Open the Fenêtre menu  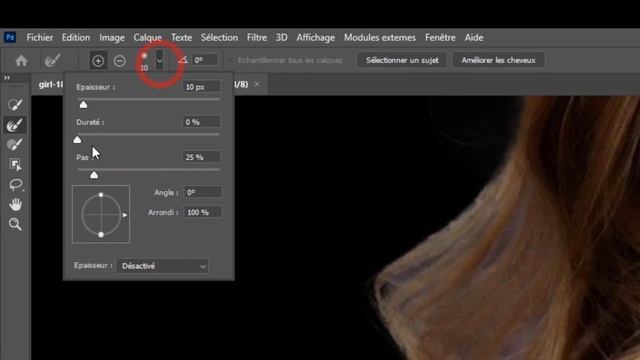click(x=440, y=38)
